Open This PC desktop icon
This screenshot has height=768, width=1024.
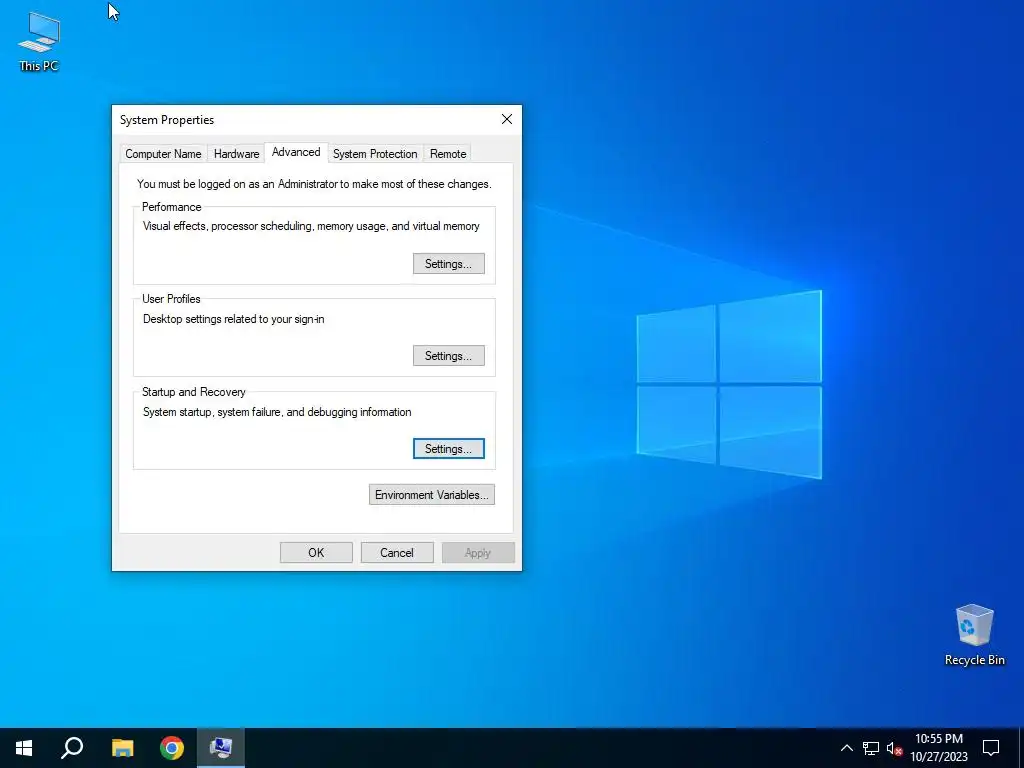tap(39, 41)
